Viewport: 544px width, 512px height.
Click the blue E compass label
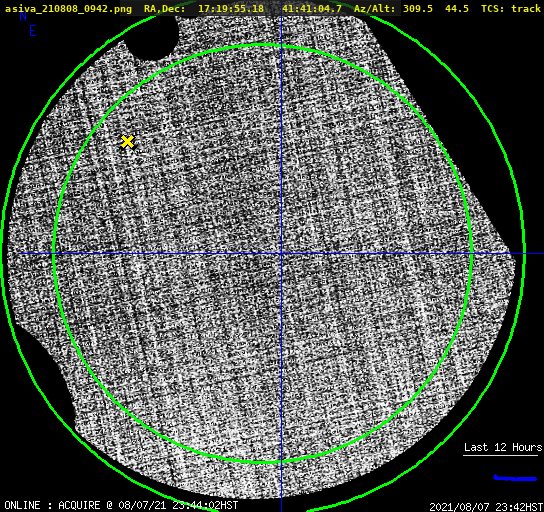point(33,32)
